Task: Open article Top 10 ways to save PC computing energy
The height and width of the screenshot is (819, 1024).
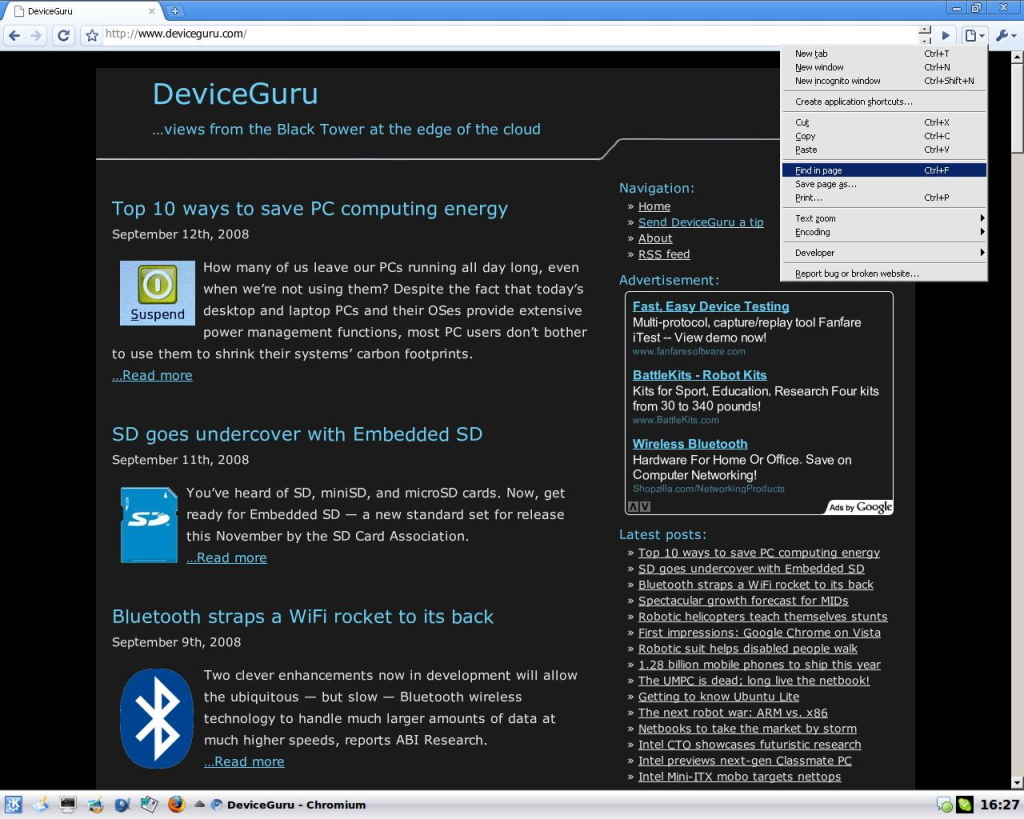Action: (310, 209)
